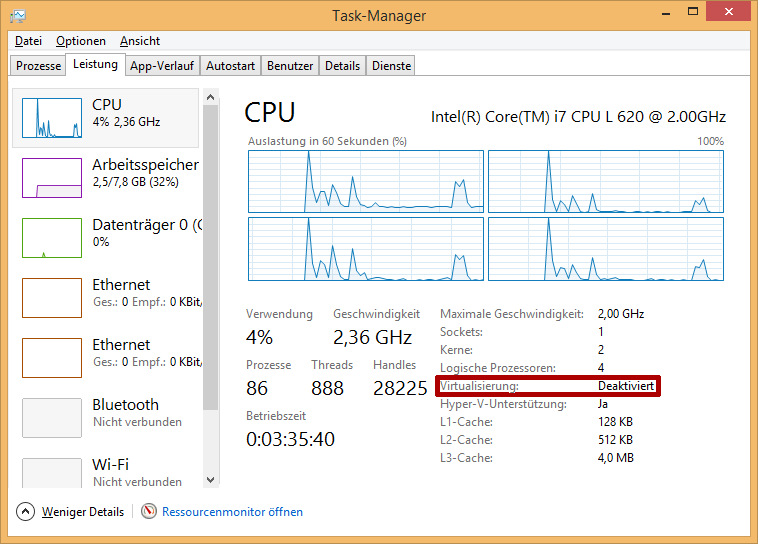Open the Optionen menu
The height and width of the screenshot is (544, 758).
[x=81, y=41]
